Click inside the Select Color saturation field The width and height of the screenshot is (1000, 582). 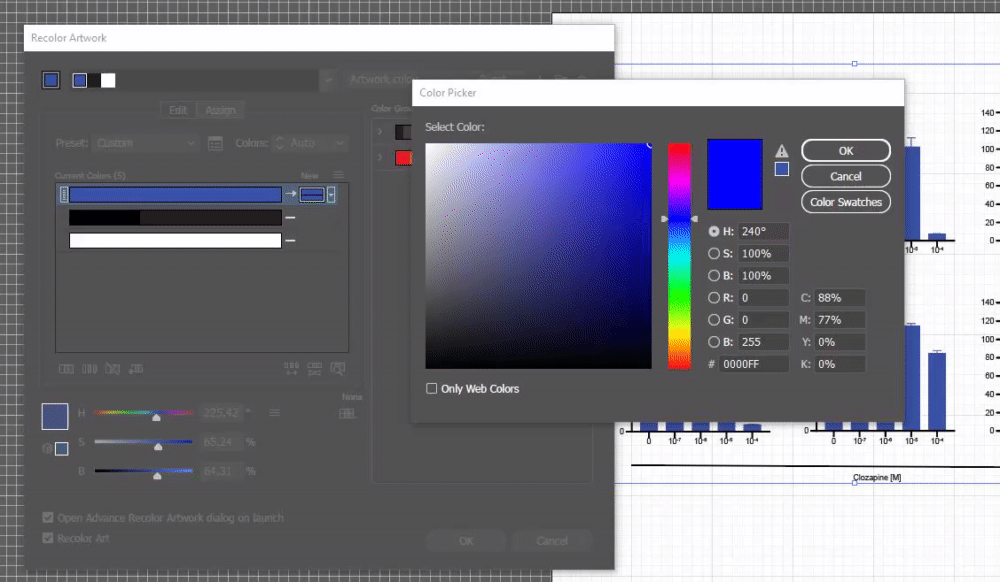point(538,256)
